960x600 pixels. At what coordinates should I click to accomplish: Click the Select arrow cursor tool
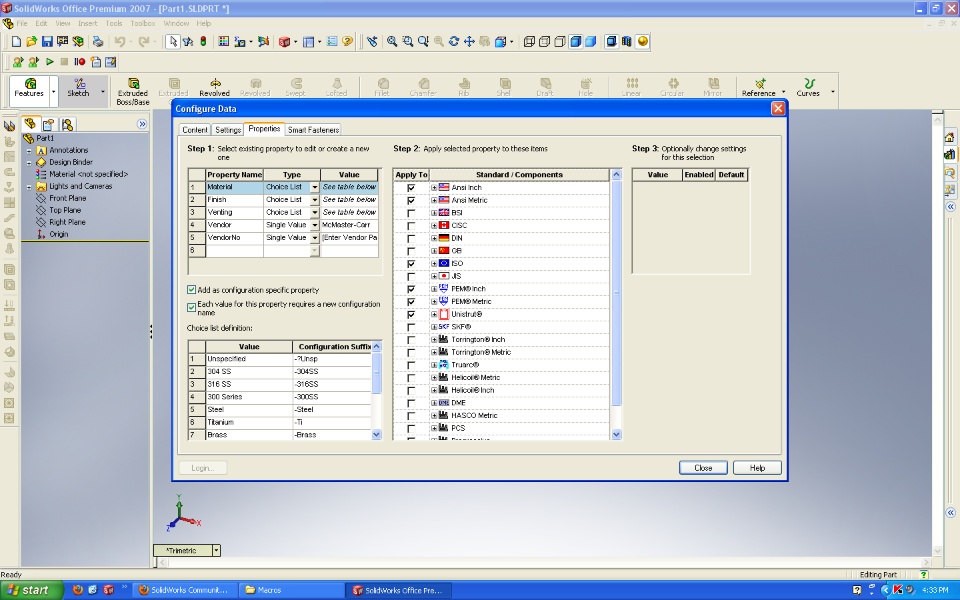pos(173,42)
